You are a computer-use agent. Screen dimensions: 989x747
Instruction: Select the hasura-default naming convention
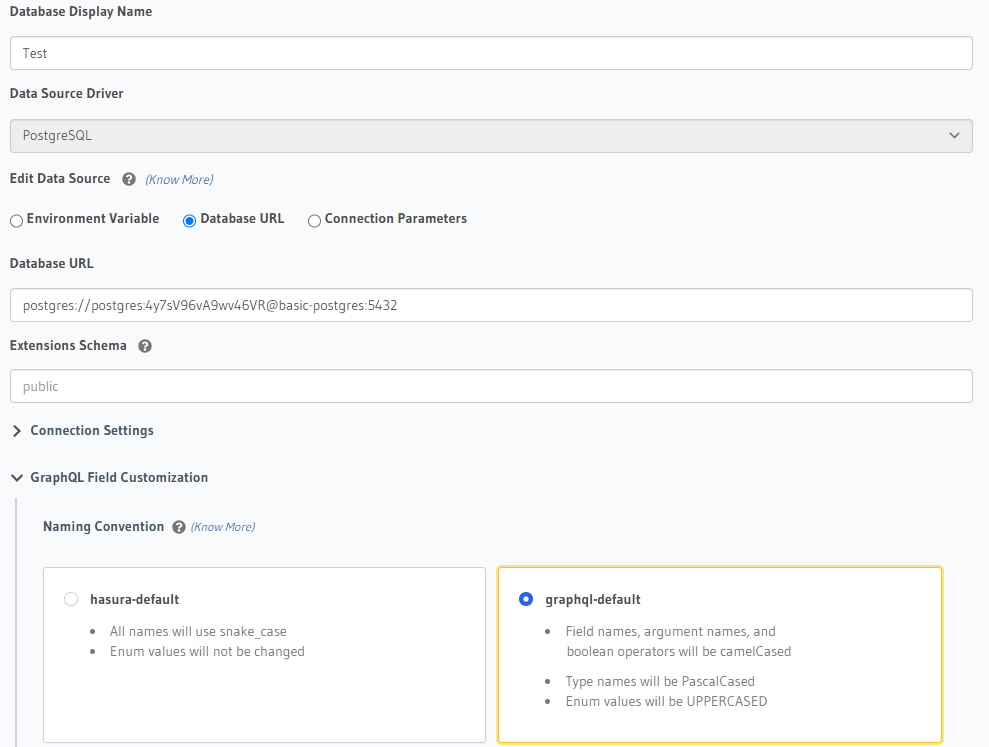pos(70,599)
